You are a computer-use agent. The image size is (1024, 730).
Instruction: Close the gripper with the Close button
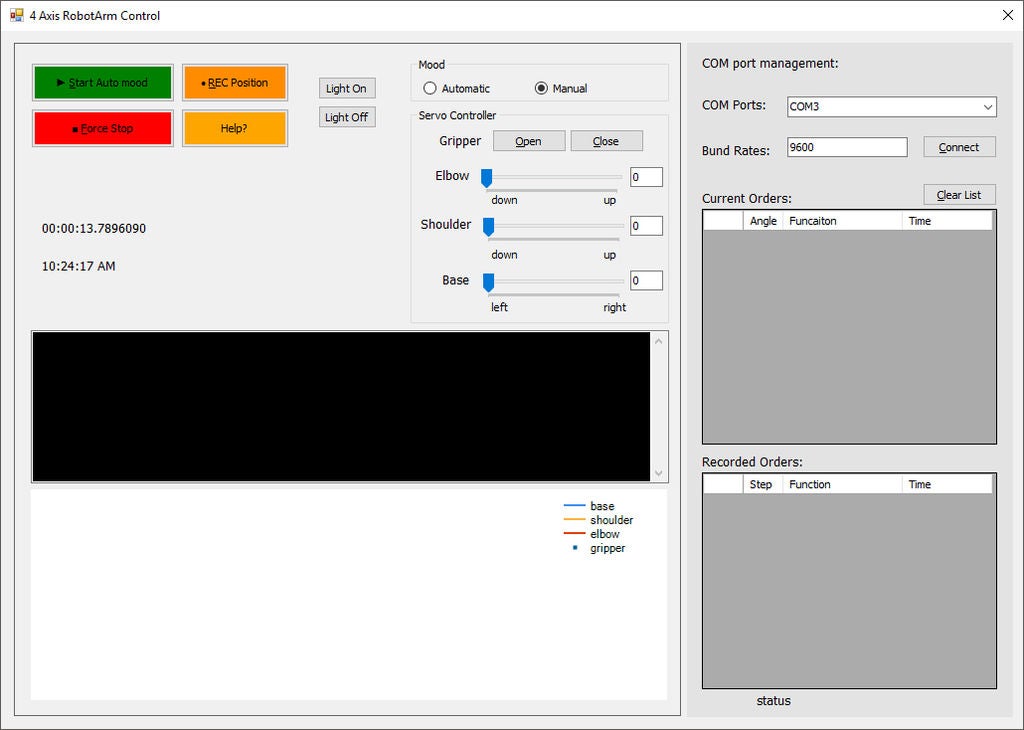pyautogui.click(x=606, y=141)
